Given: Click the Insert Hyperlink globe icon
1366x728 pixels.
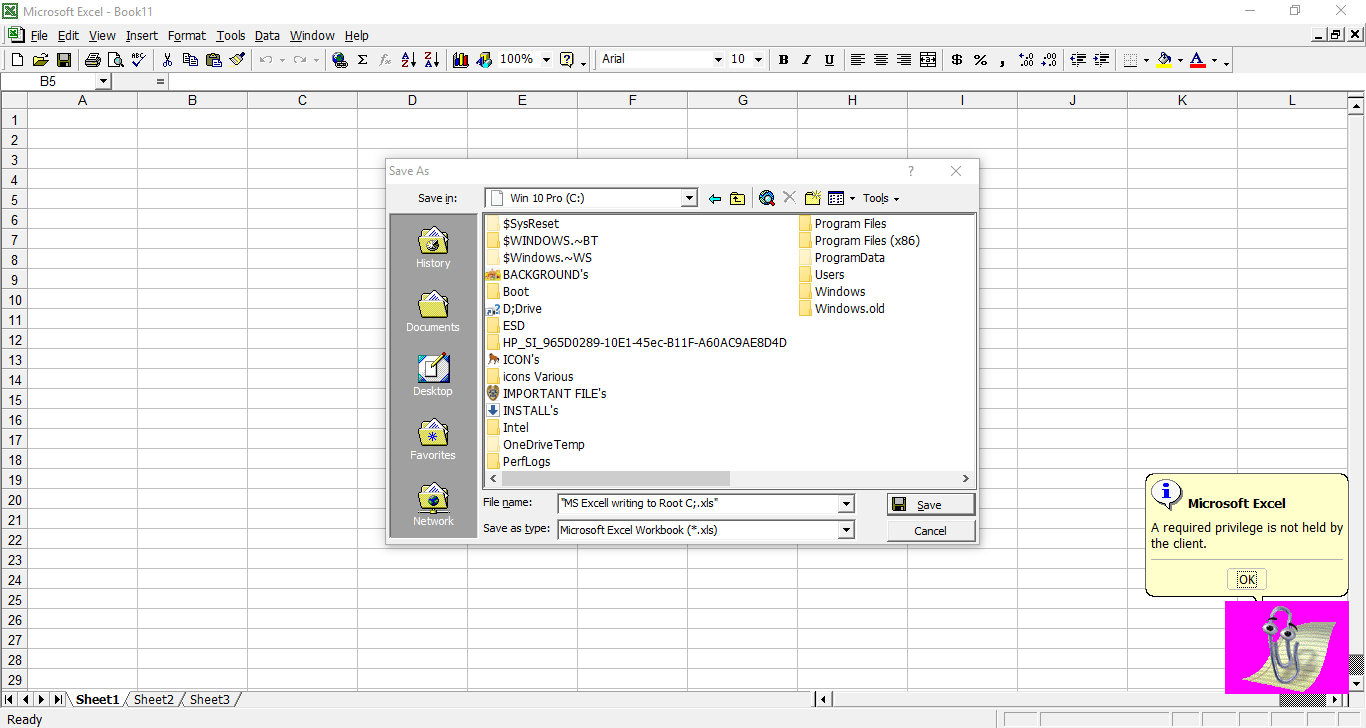Looking at the screenshot, I should pyautogui.click(x=340, y=60).
